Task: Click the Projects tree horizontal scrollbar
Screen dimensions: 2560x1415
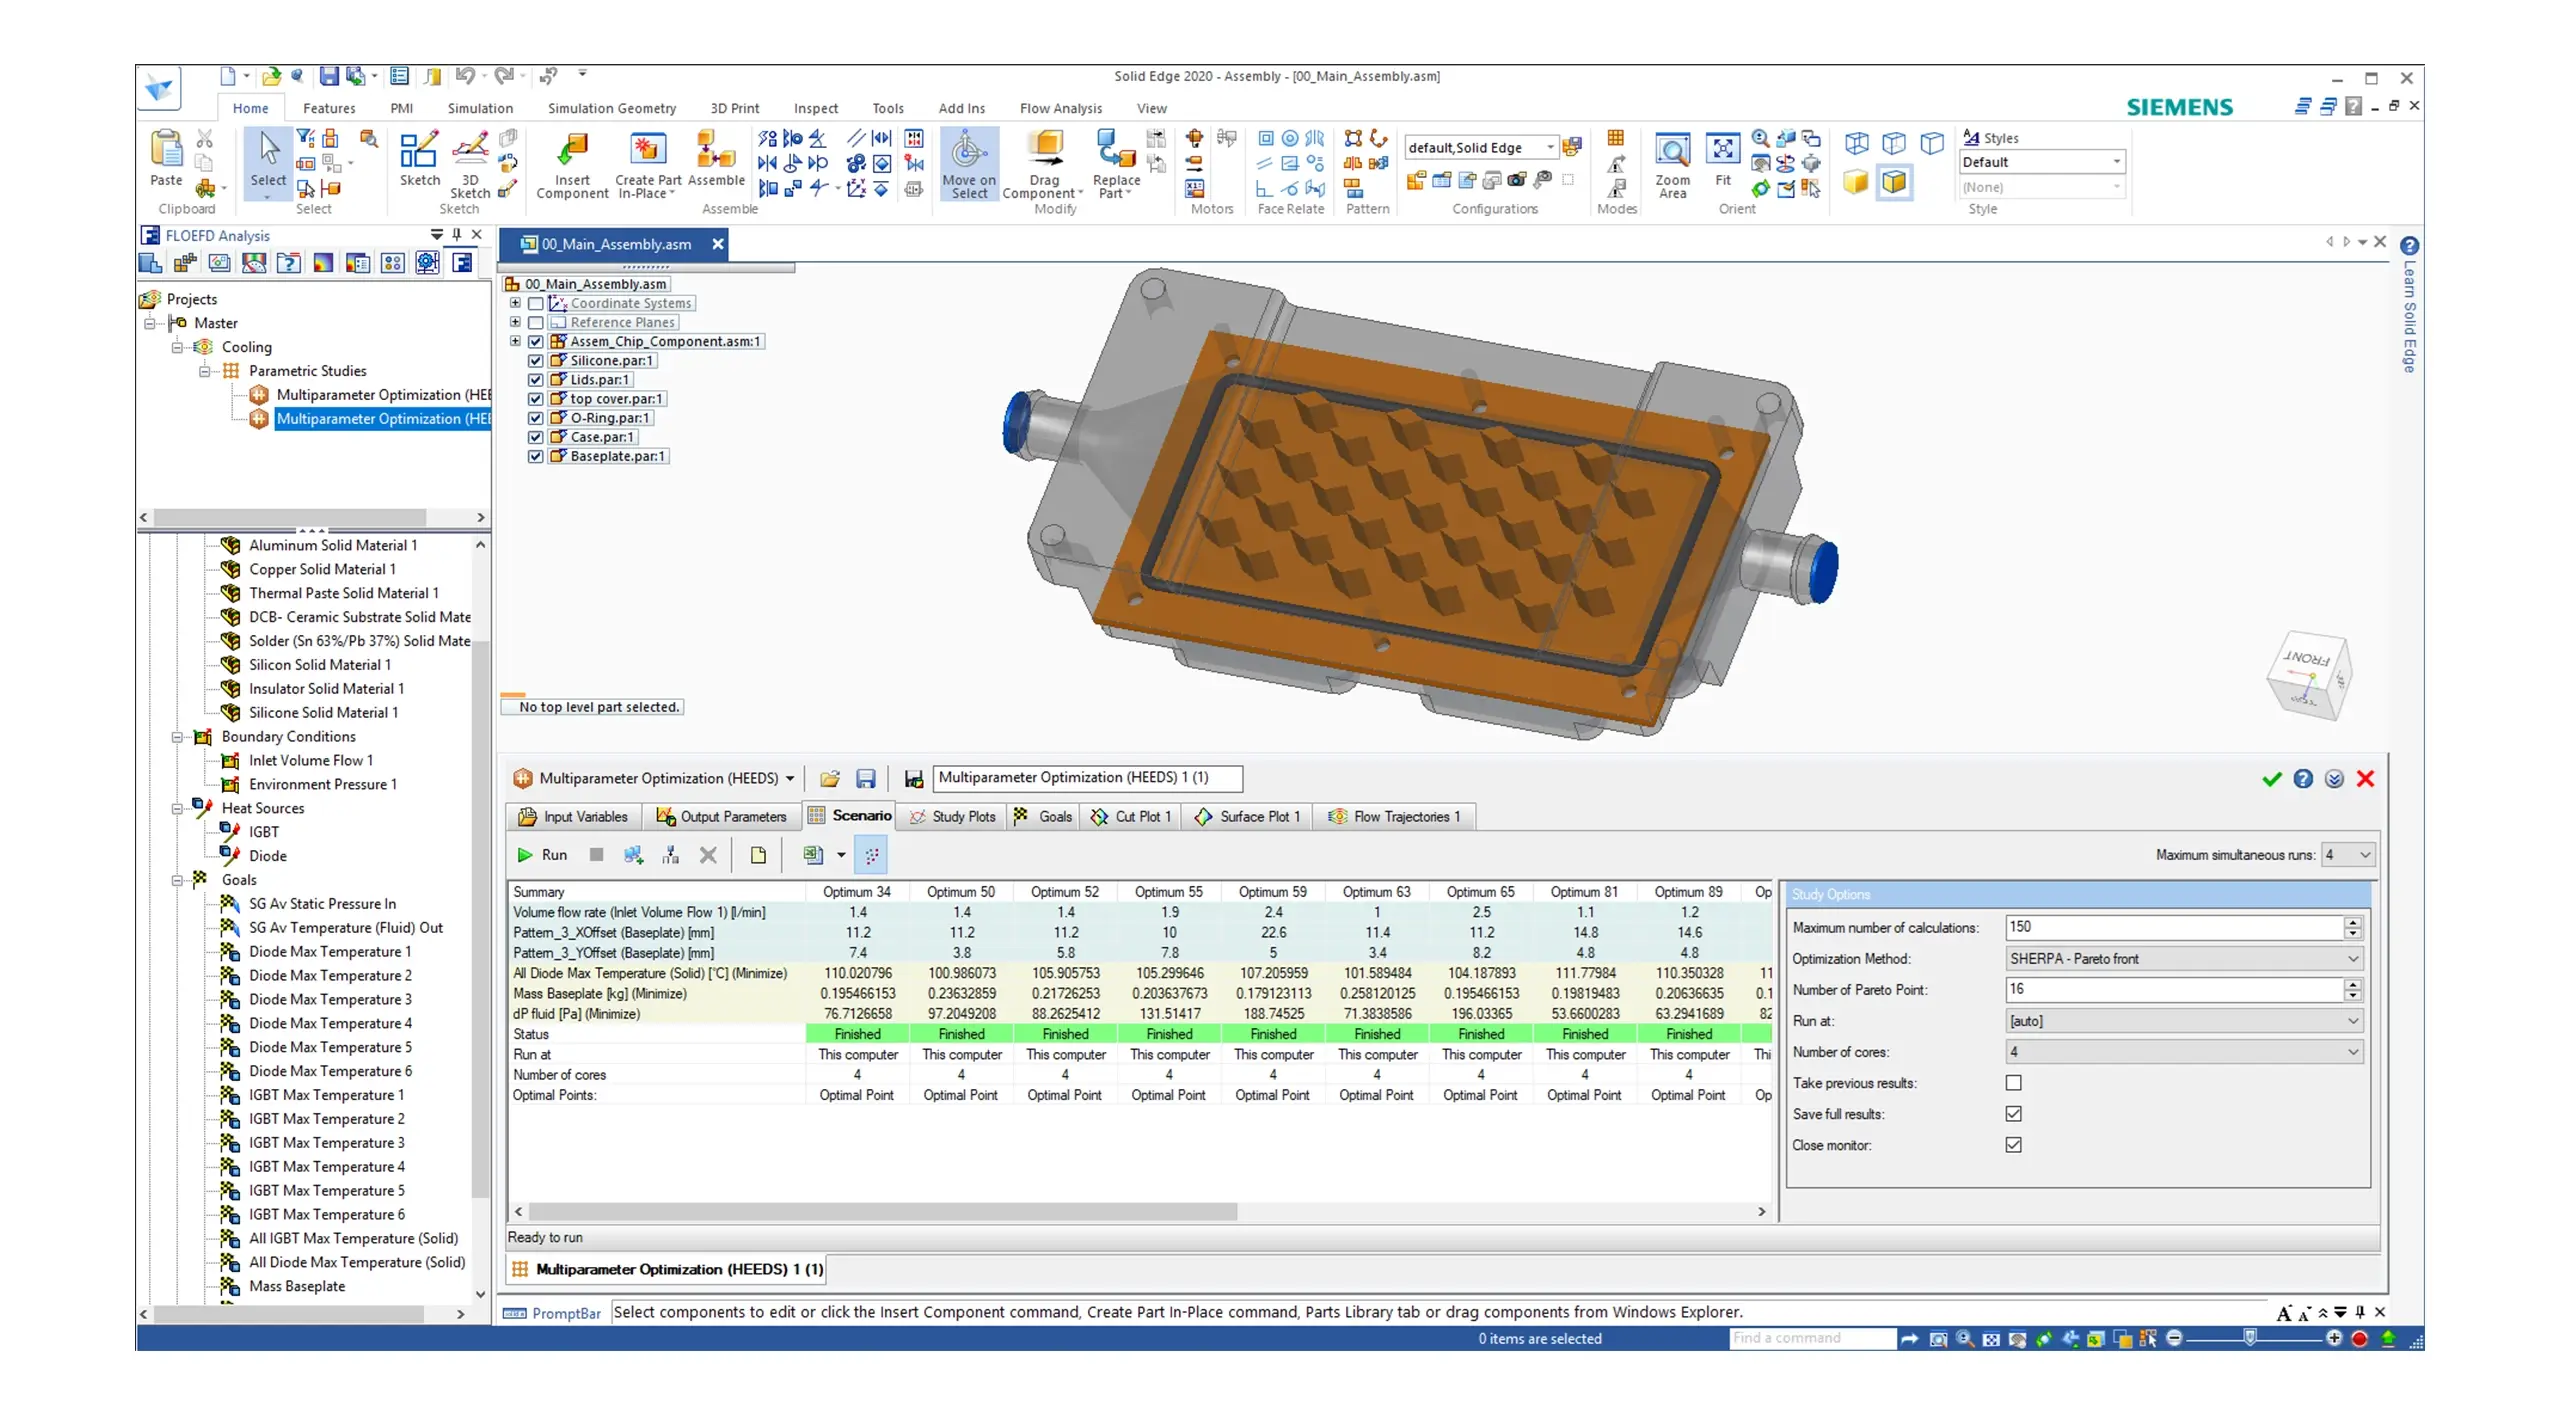Action: click(x=289, y=518)
